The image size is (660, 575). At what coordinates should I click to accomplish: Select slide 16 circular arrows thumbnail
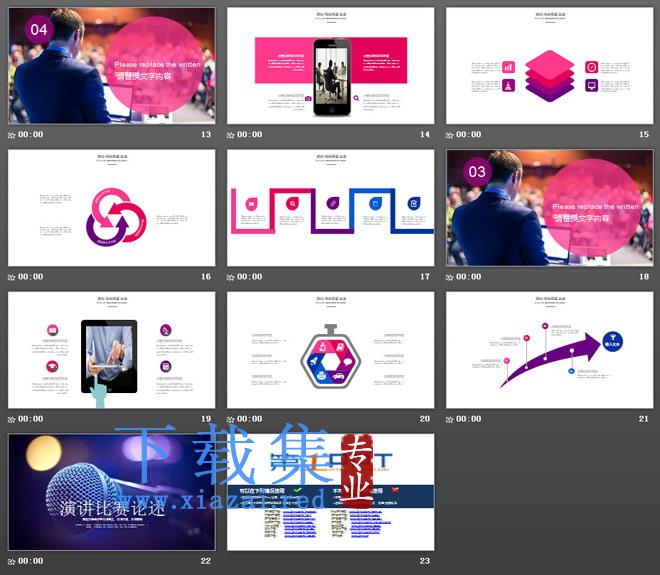point(112,208)
